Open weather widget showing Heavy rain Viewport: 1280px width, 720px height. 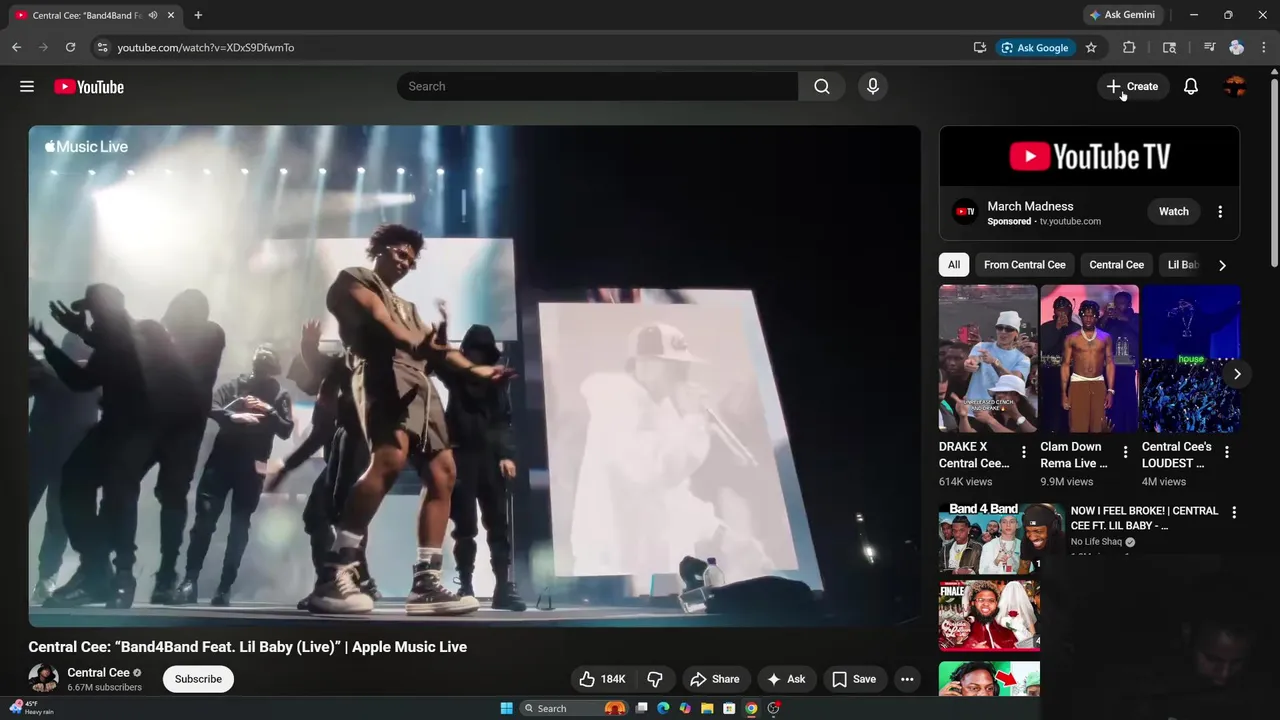(x=30, y=708)
